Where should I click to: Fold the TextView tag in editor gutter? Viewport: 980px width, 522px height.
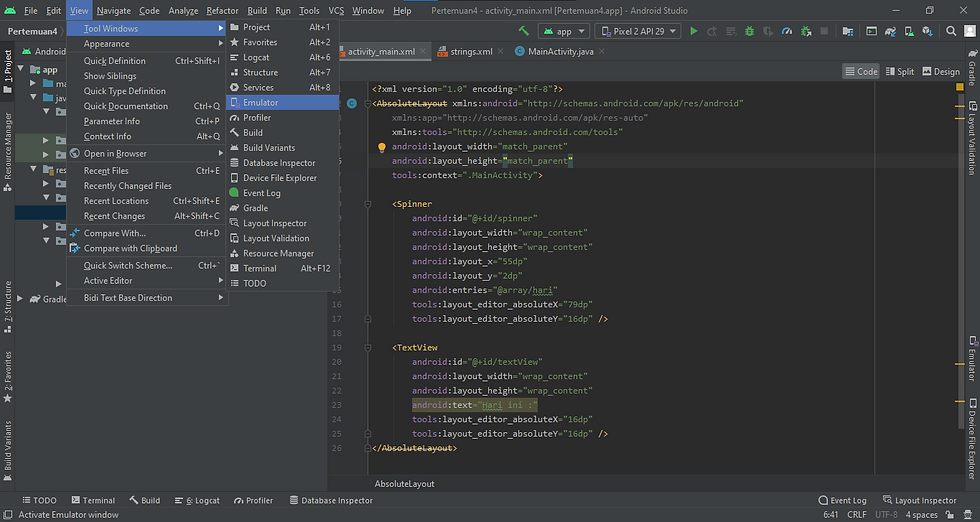368,348
